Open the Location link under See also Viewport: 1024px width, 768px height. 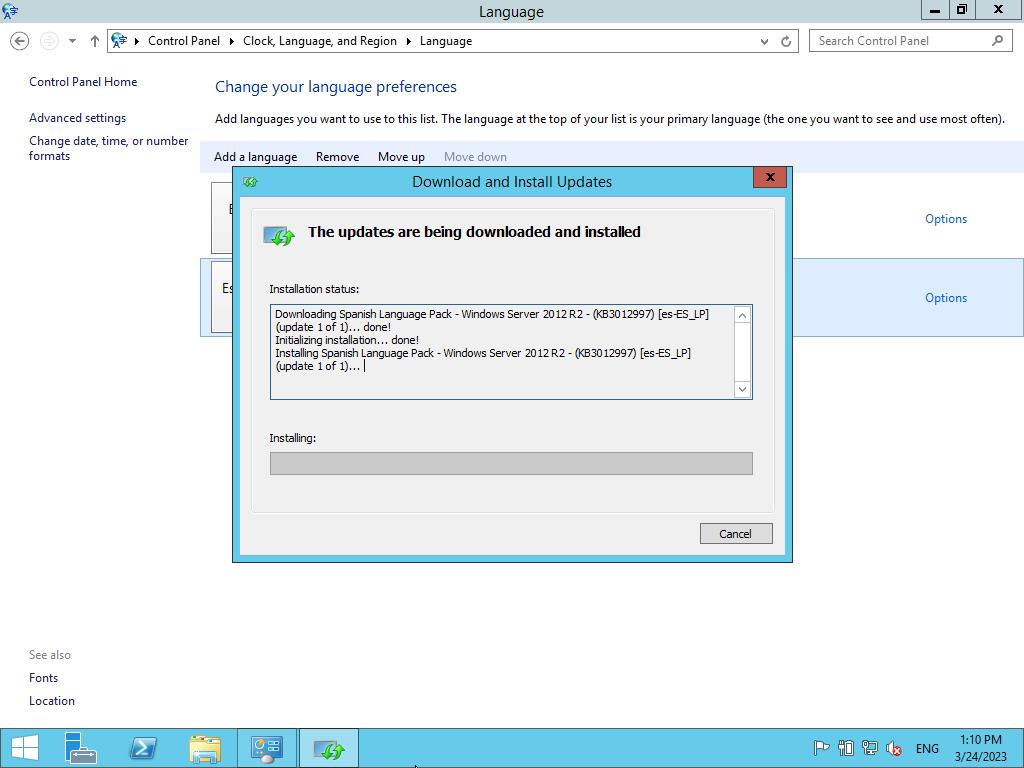point(52,701)
